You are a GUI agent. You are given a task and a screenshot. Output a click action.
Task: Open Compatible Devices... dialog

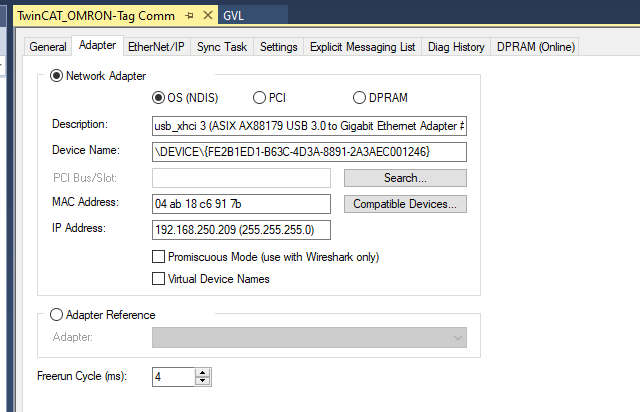point(405,204)
